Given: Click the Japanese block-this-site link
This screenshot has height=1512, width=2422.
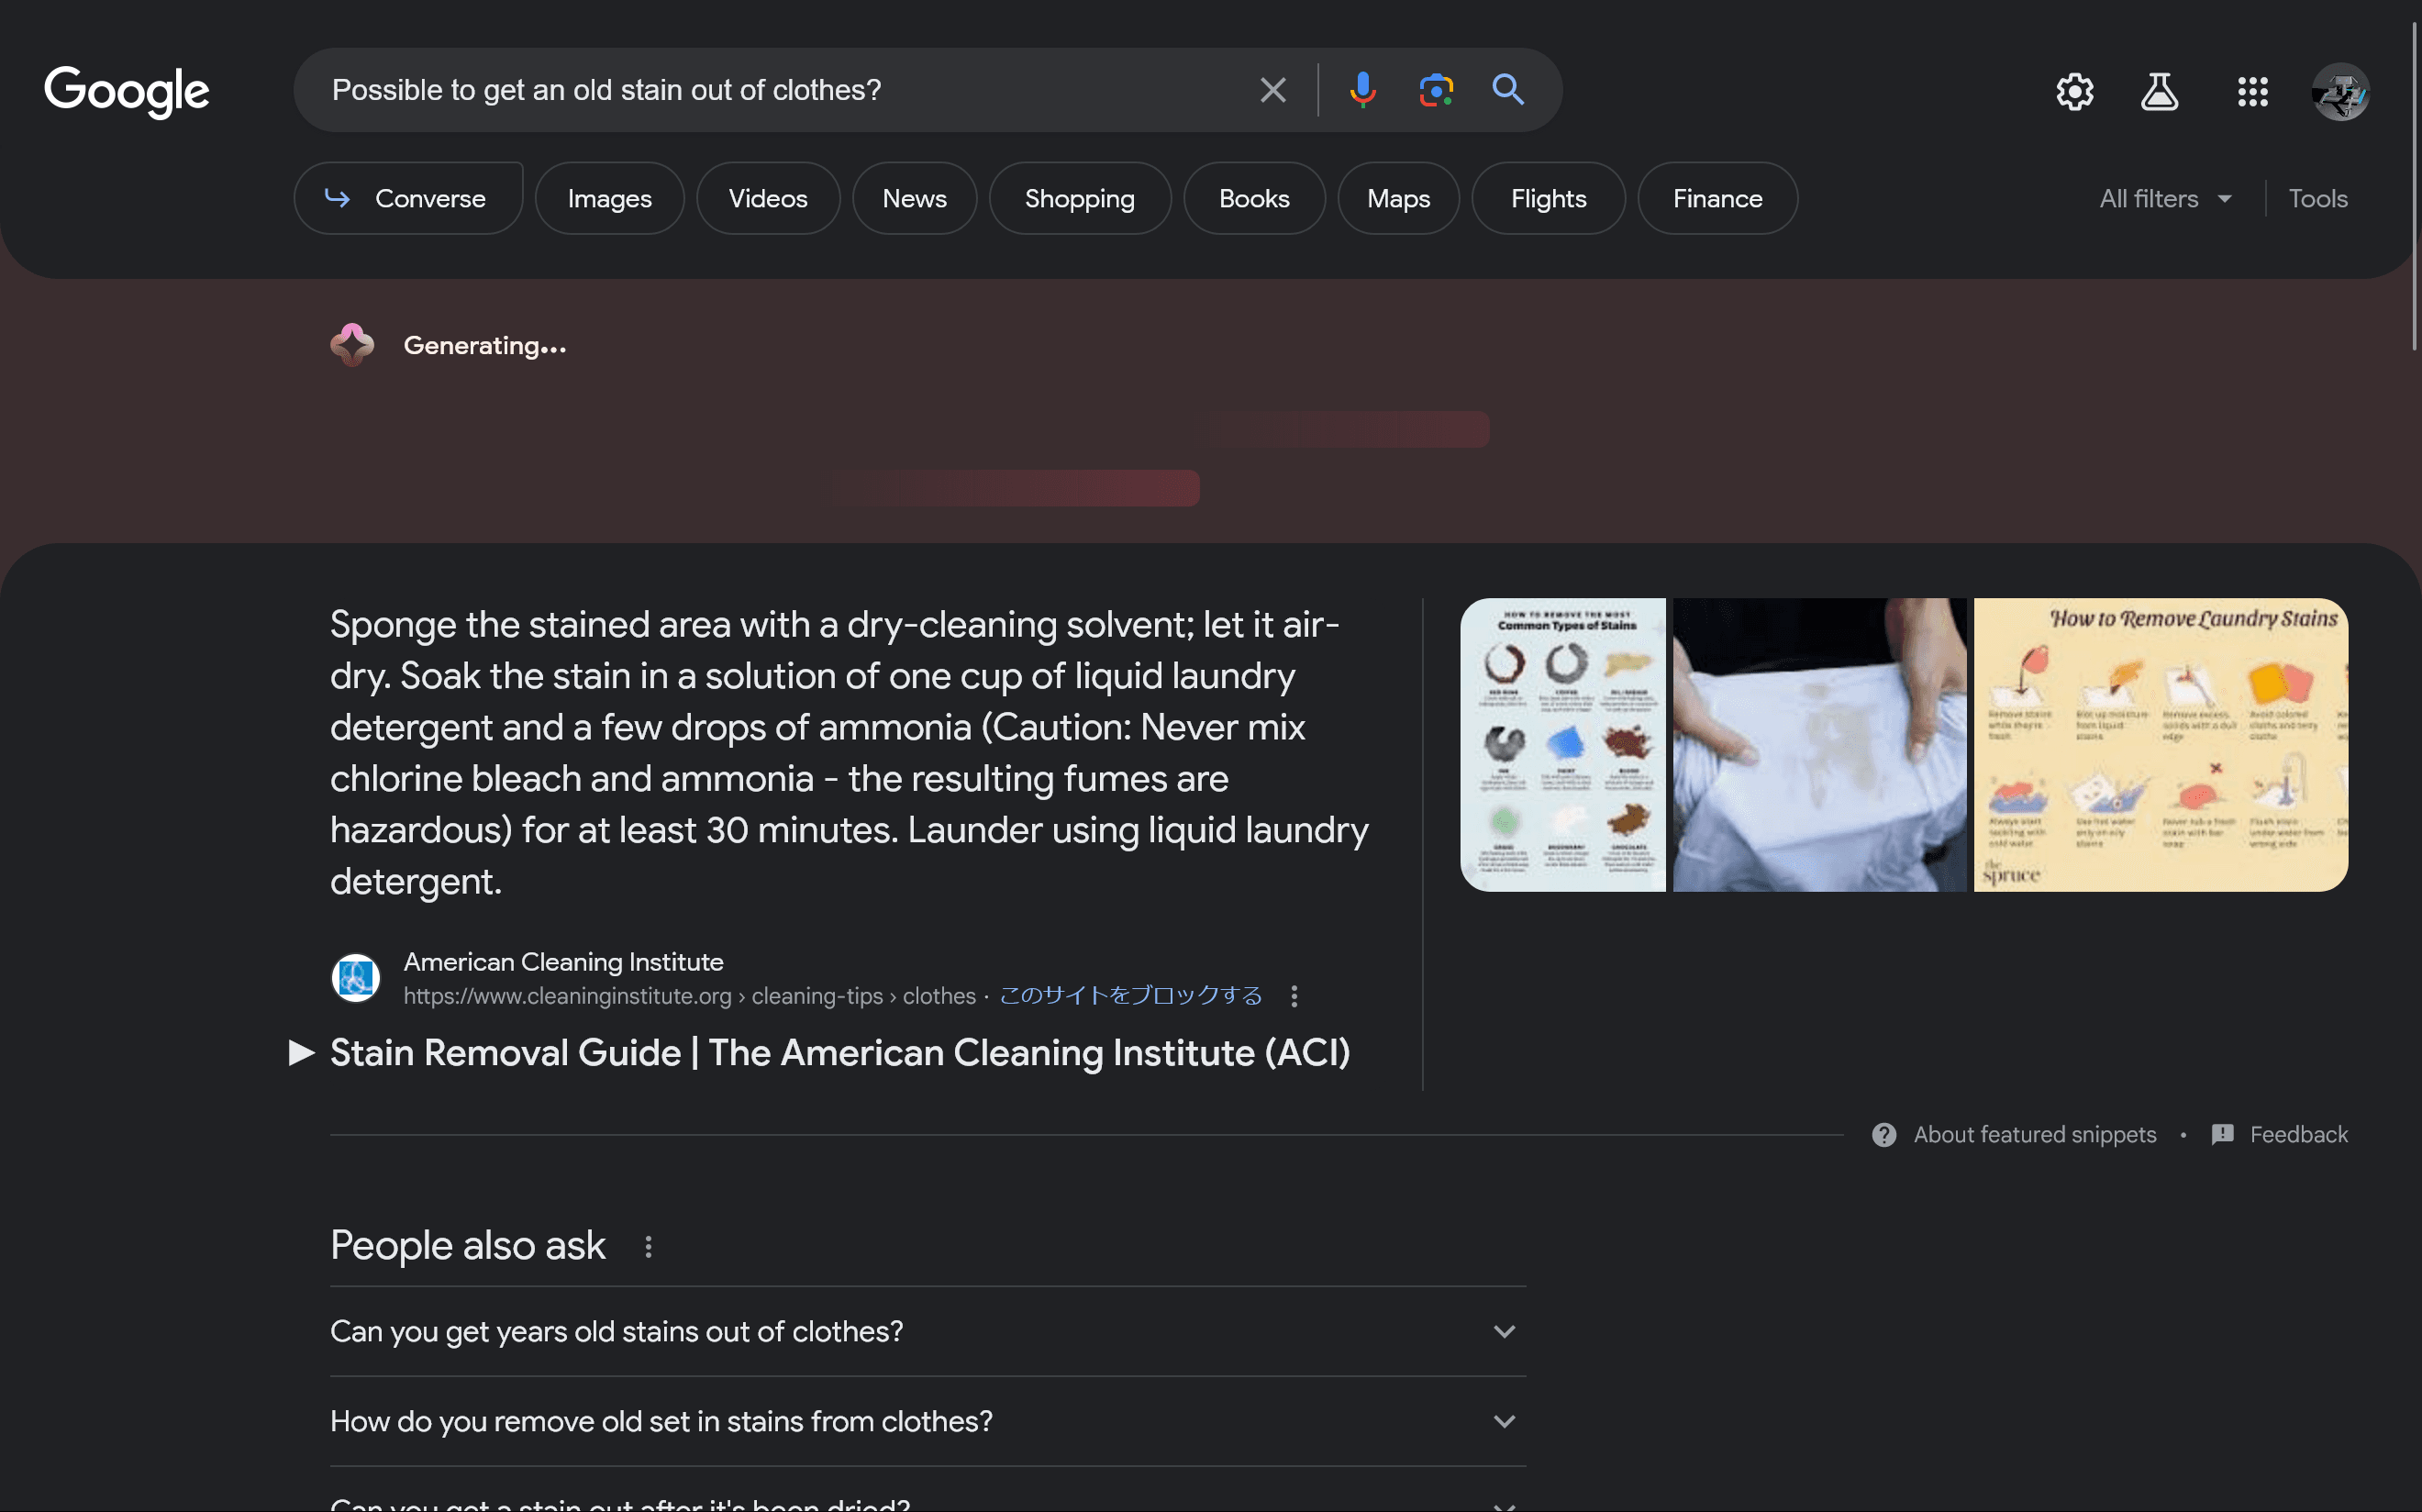Looking at the screenshot, I should coord(1131,995).
